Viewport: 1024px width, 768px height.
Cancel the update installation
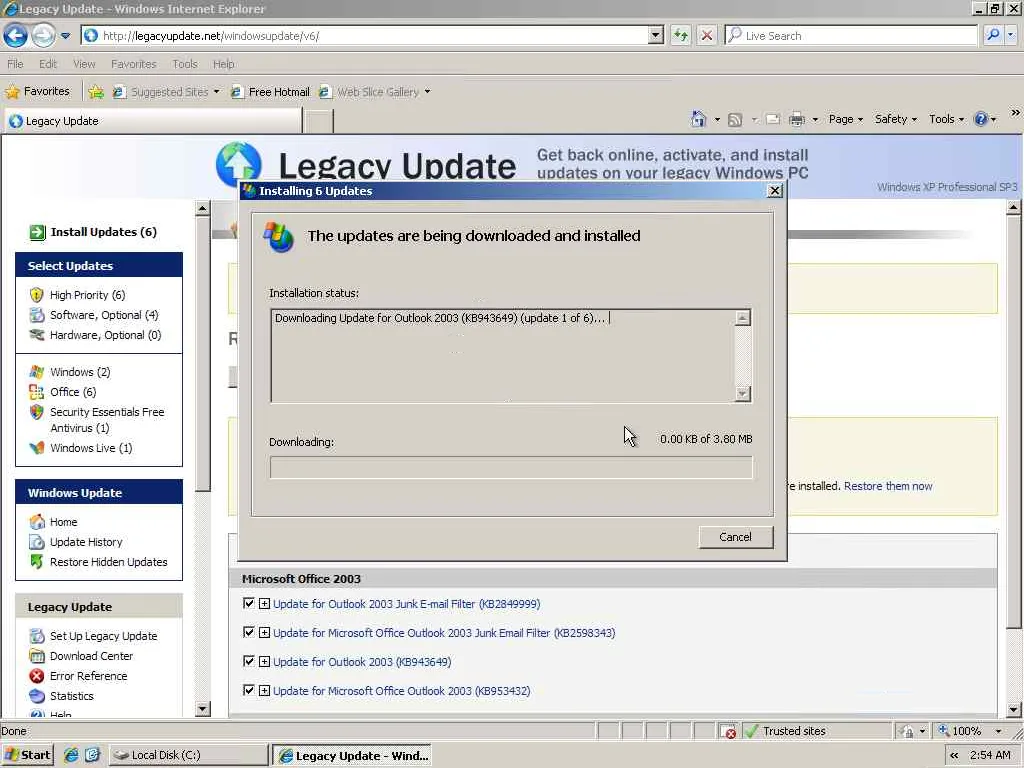point(735,537)
